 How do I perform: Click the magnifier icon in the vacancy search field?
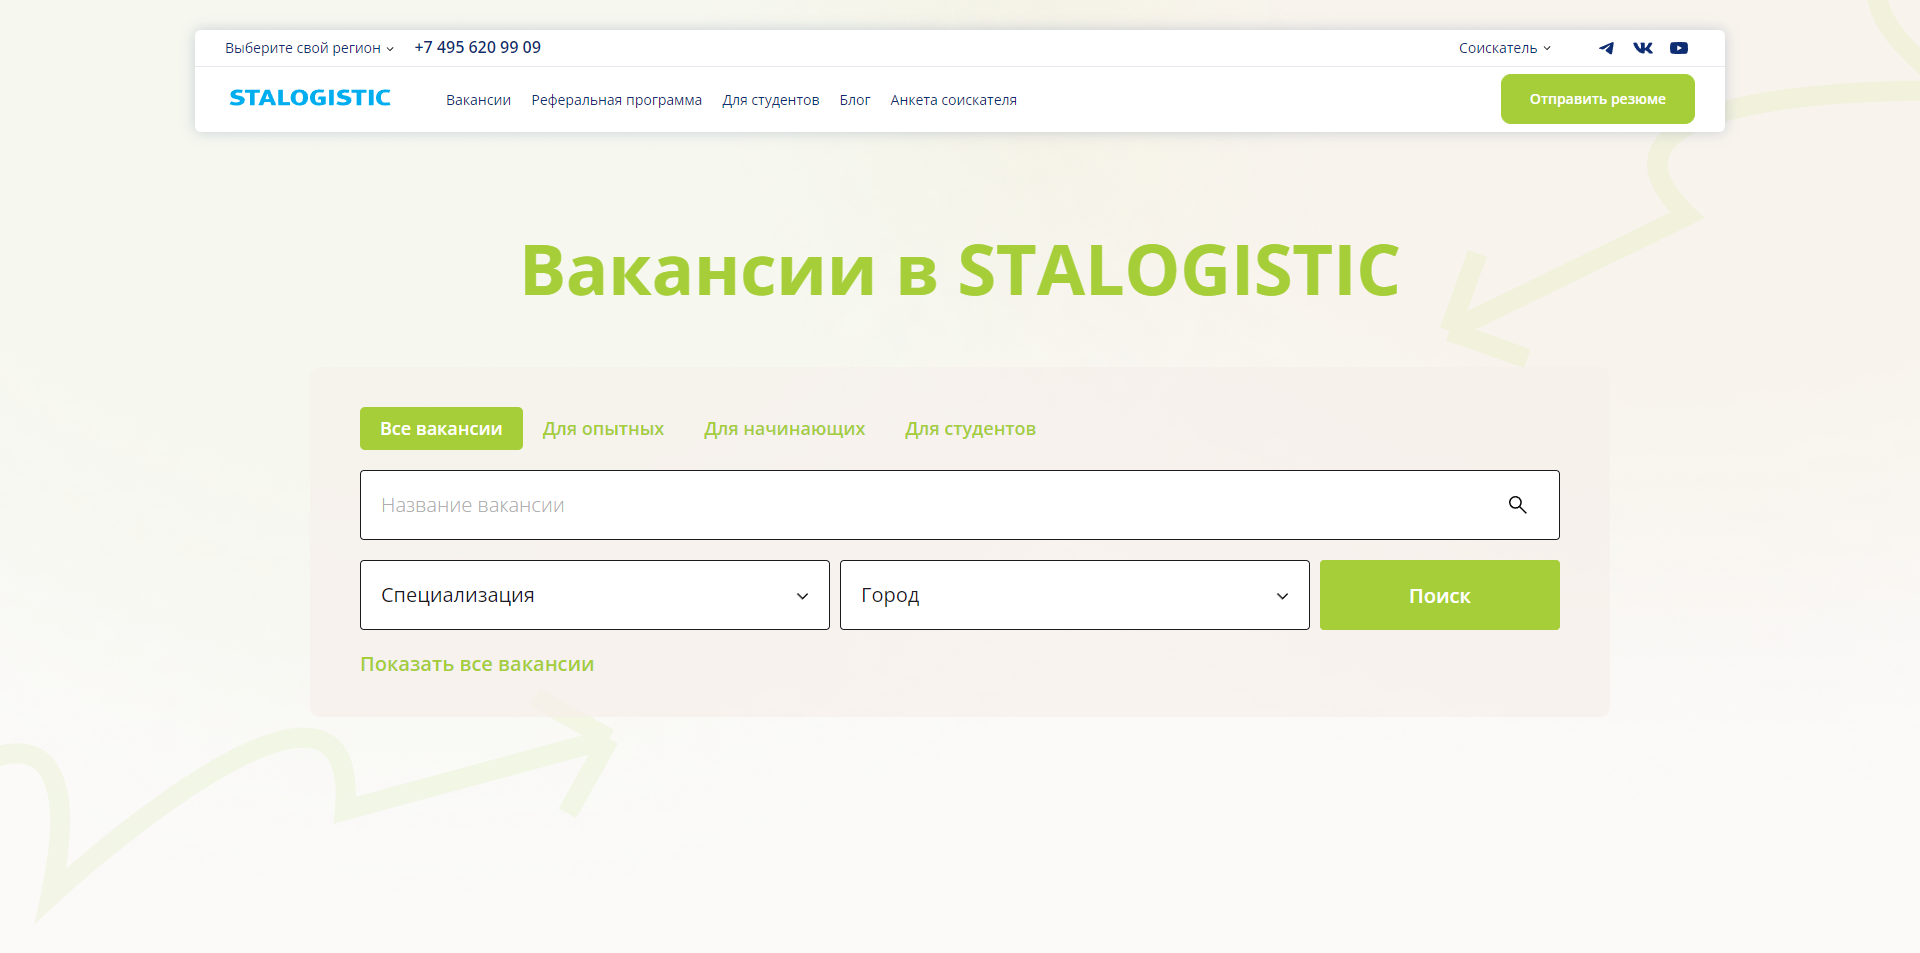coord(1517,505)
